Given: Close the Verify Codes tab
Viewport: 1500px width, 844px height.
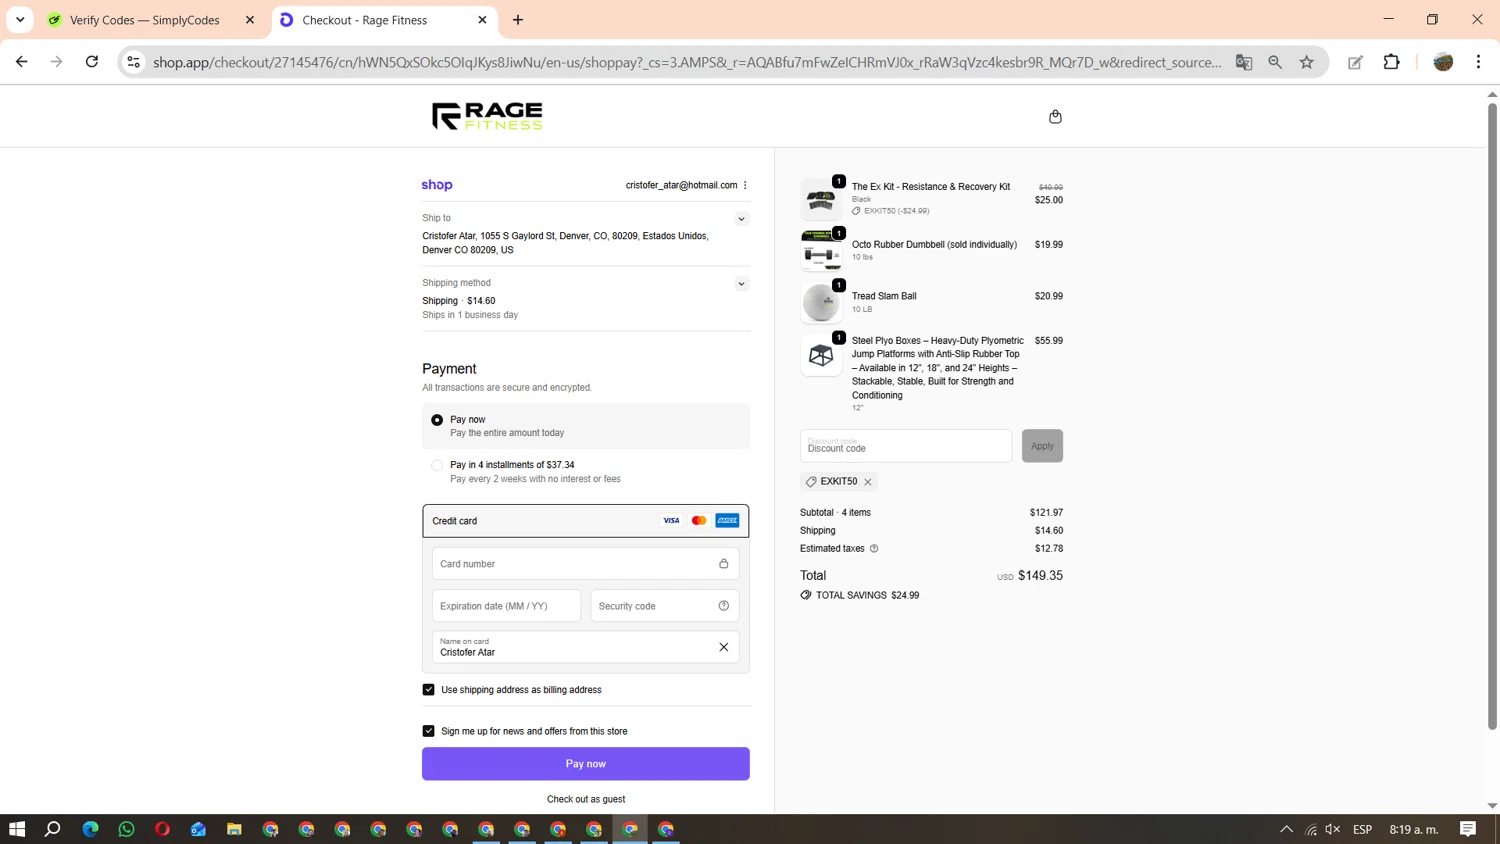Looking at the screenshot, I should tap(250, 20).
